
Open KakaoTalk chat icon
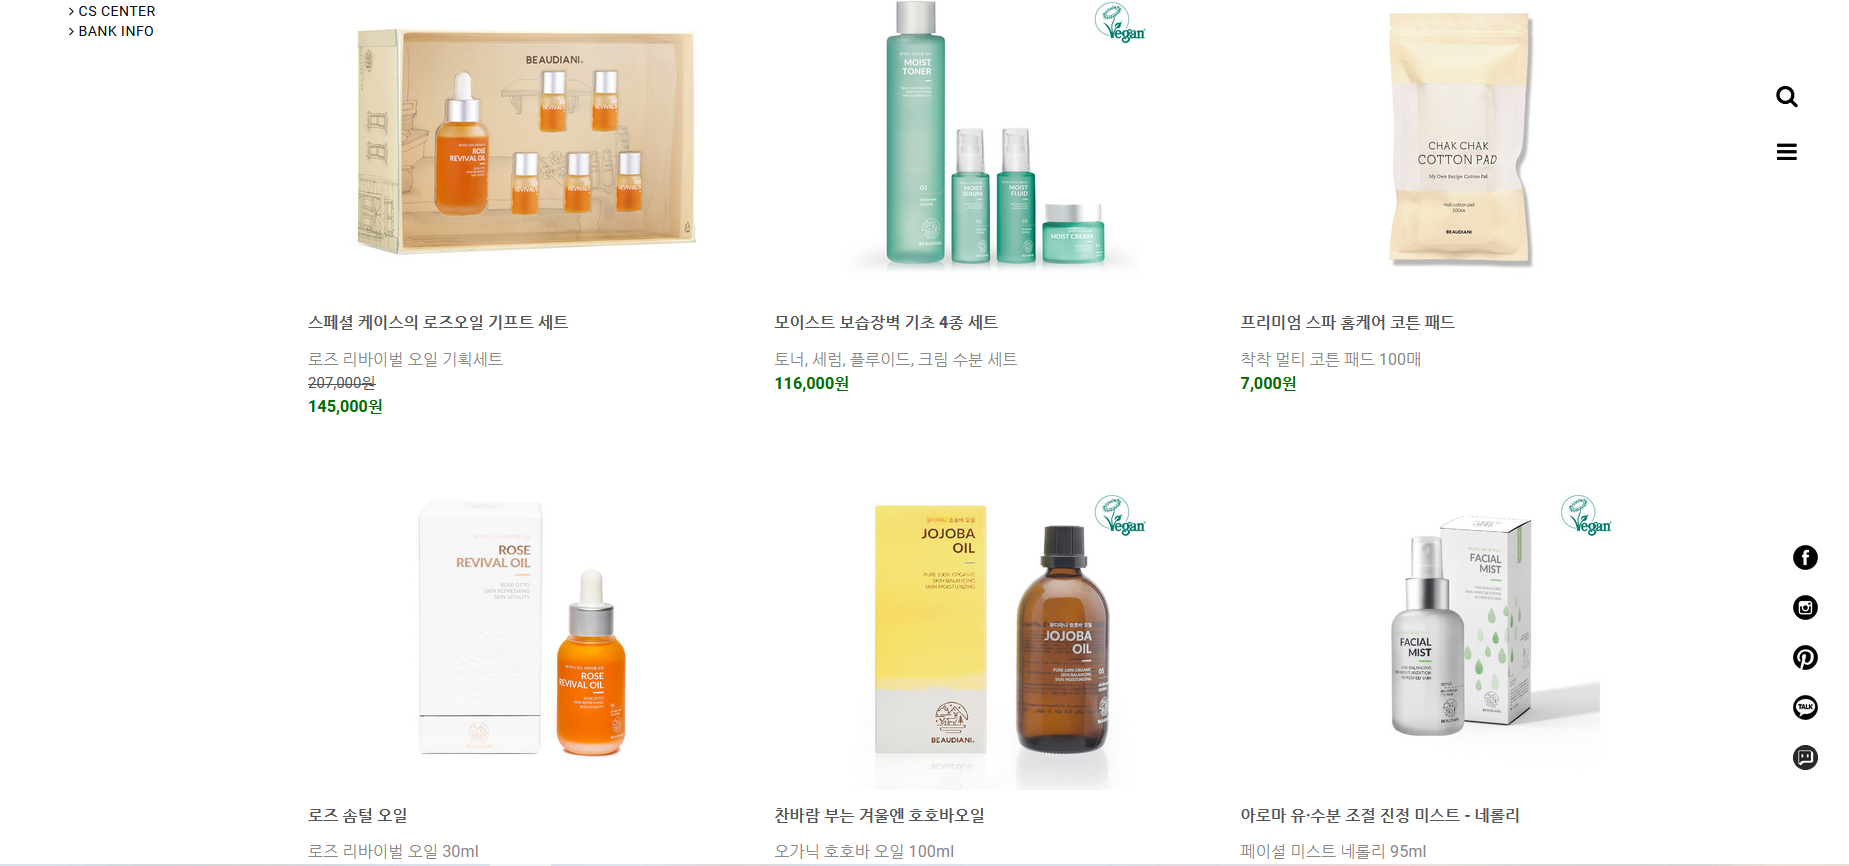point(1805,708)
